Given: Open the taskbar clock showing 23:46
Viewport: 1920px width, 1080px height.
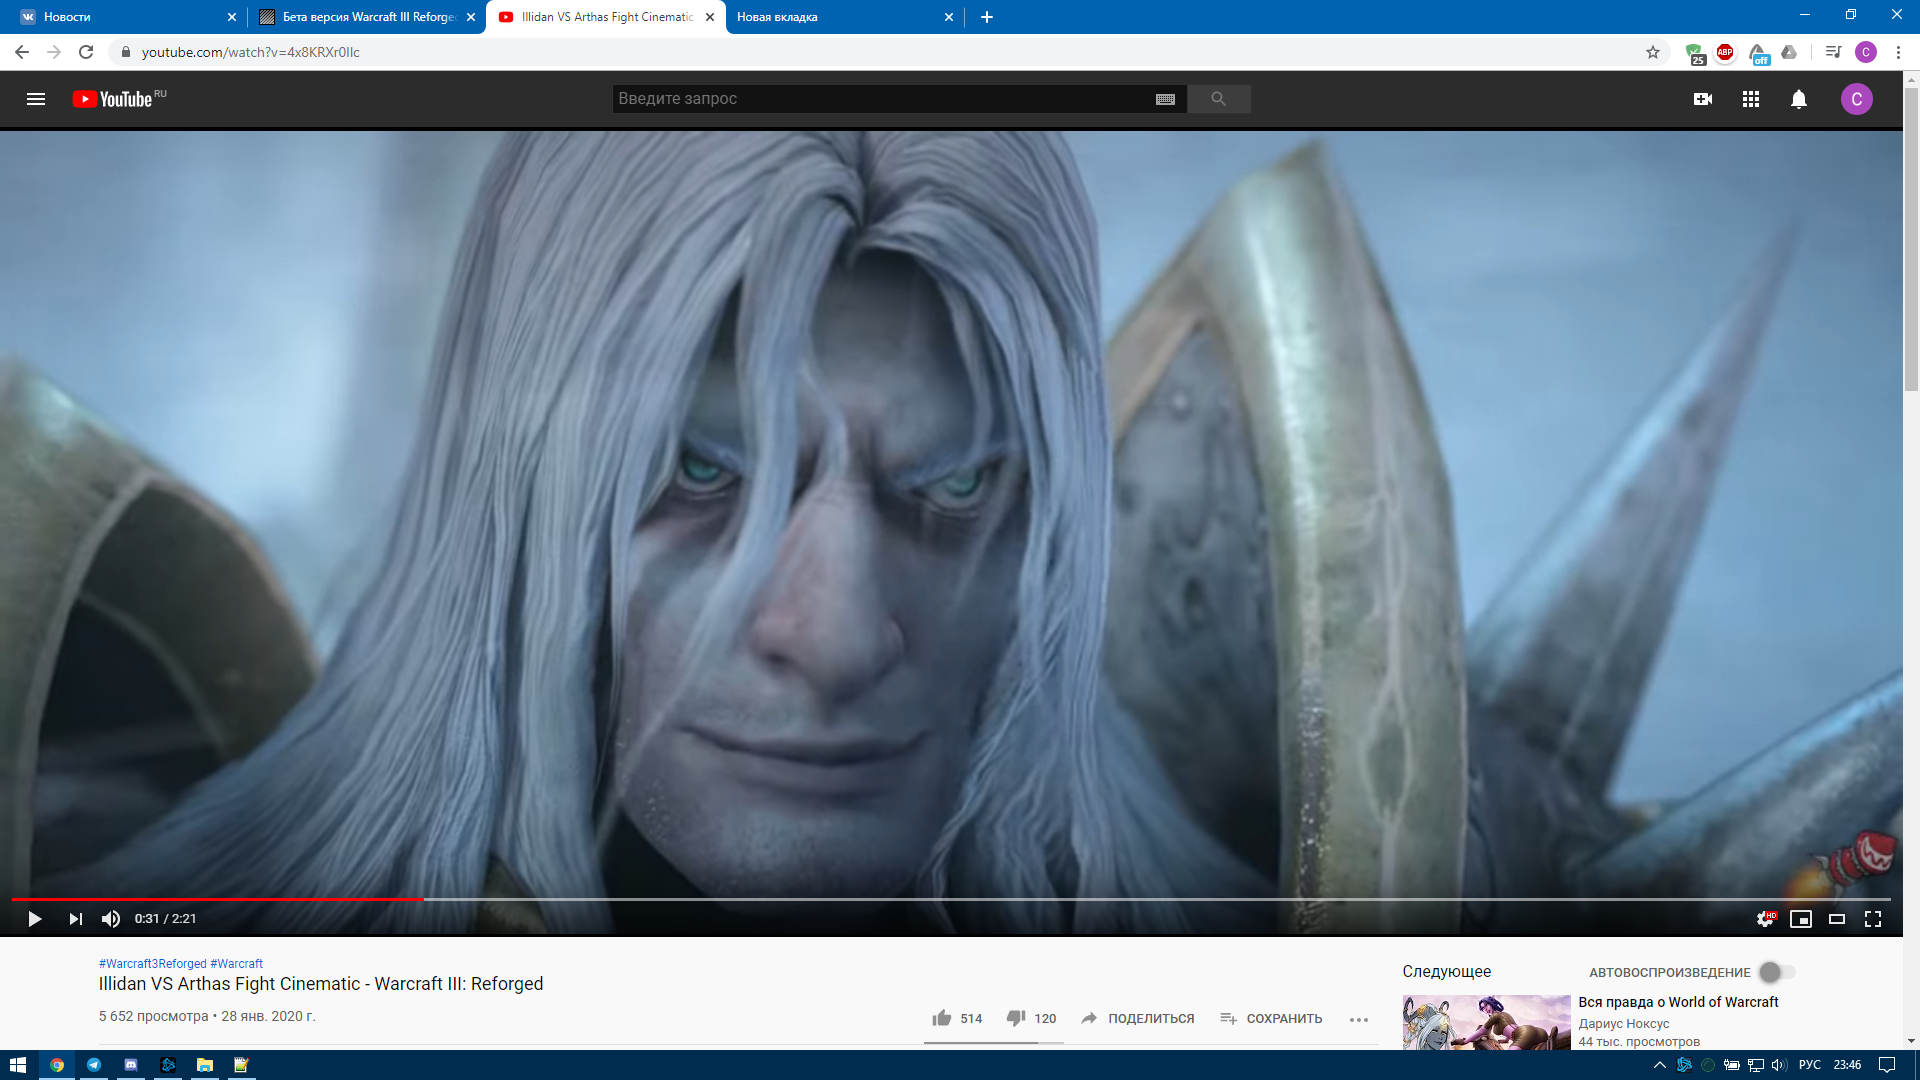Looking at the screenshot, I should click(1847, 1065).
